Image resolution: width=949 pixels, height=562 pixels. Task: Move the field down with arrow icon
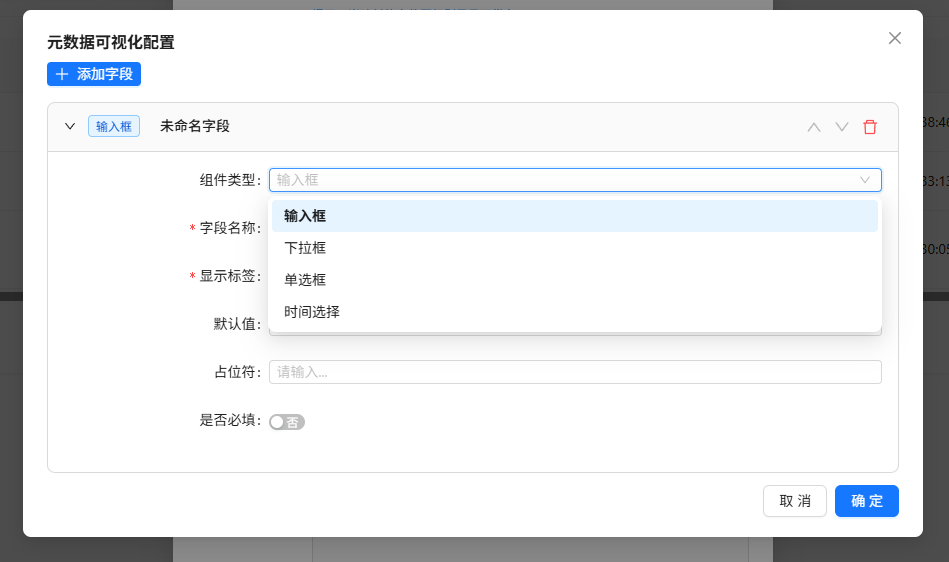pos(842,127)
